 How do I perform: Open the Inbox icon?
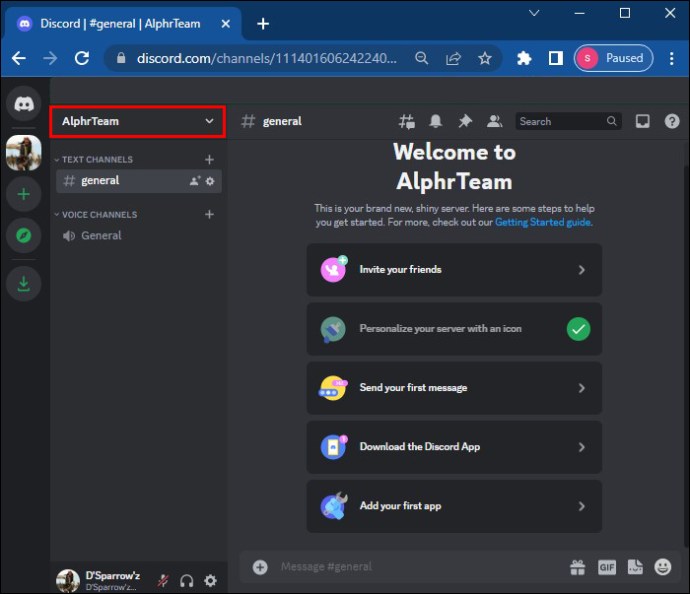(x=642, y=121)
